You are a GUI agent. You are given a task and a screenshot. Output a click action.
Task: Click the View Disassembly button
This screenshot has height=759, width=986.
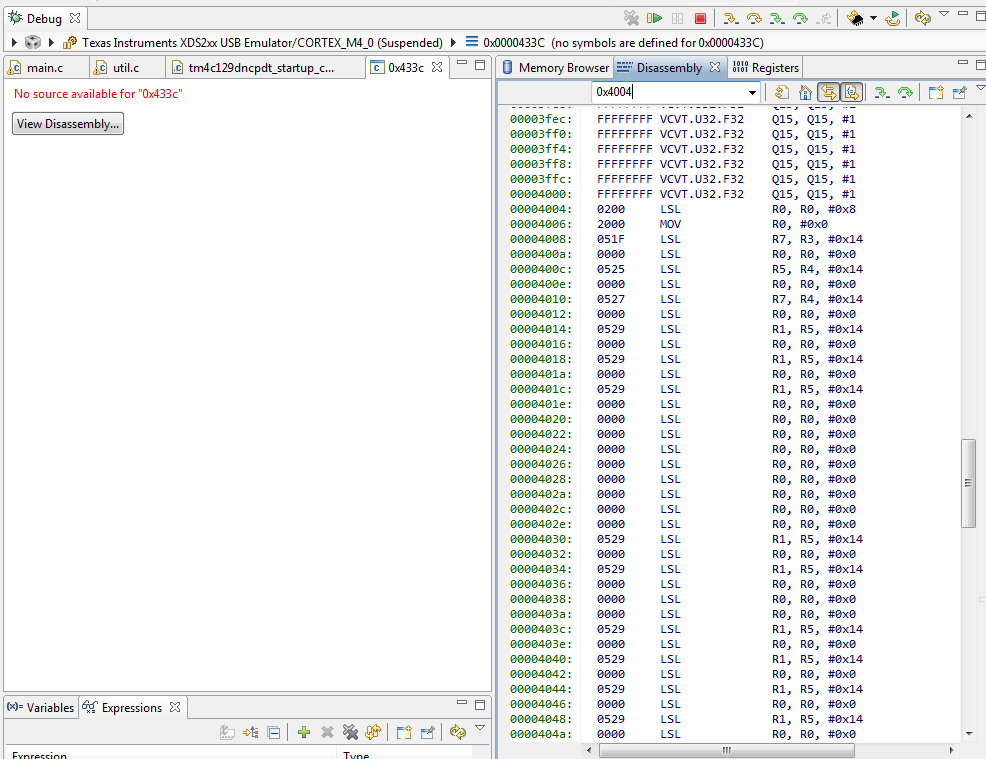coord(68,124)
